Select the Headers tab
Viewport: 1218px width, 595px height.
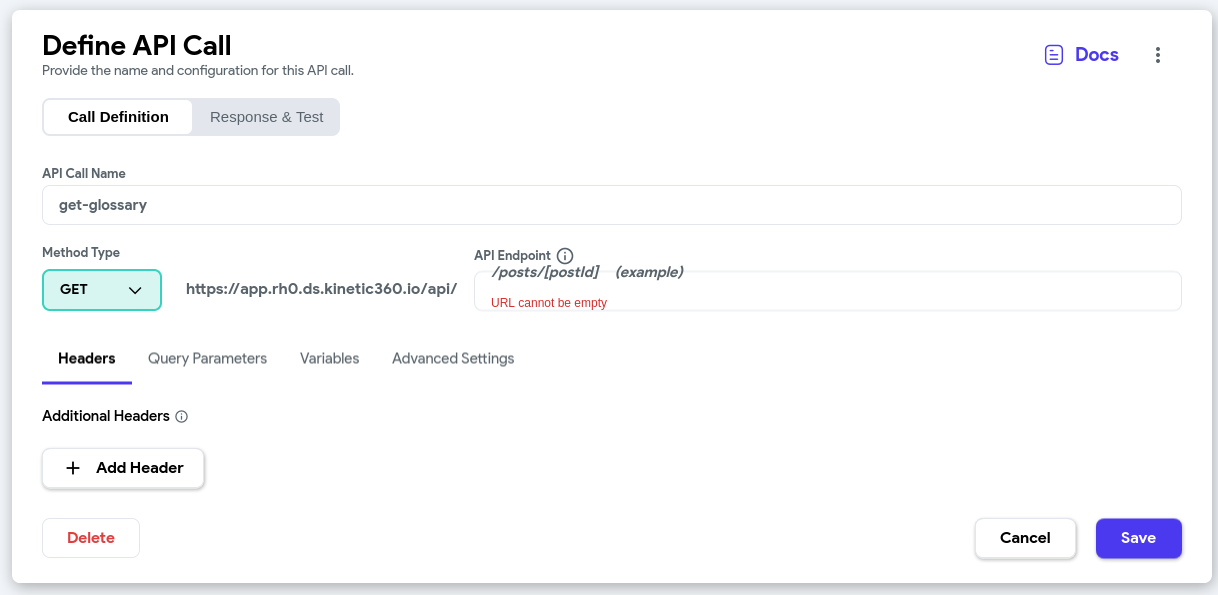[x=86, y=358]
